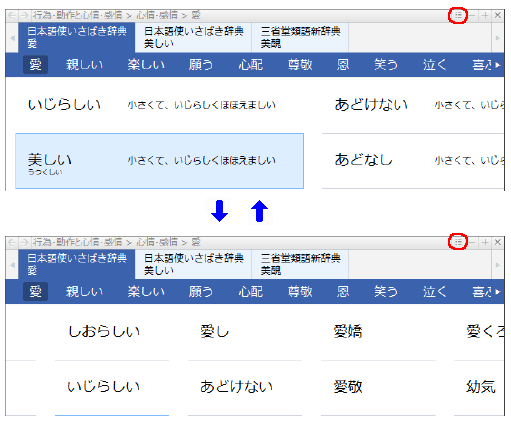The image size is (511, 422).
Task: Switch to tab 三省堂類語新辞典 美観 in the word-grid window
Action: point(300,264)
